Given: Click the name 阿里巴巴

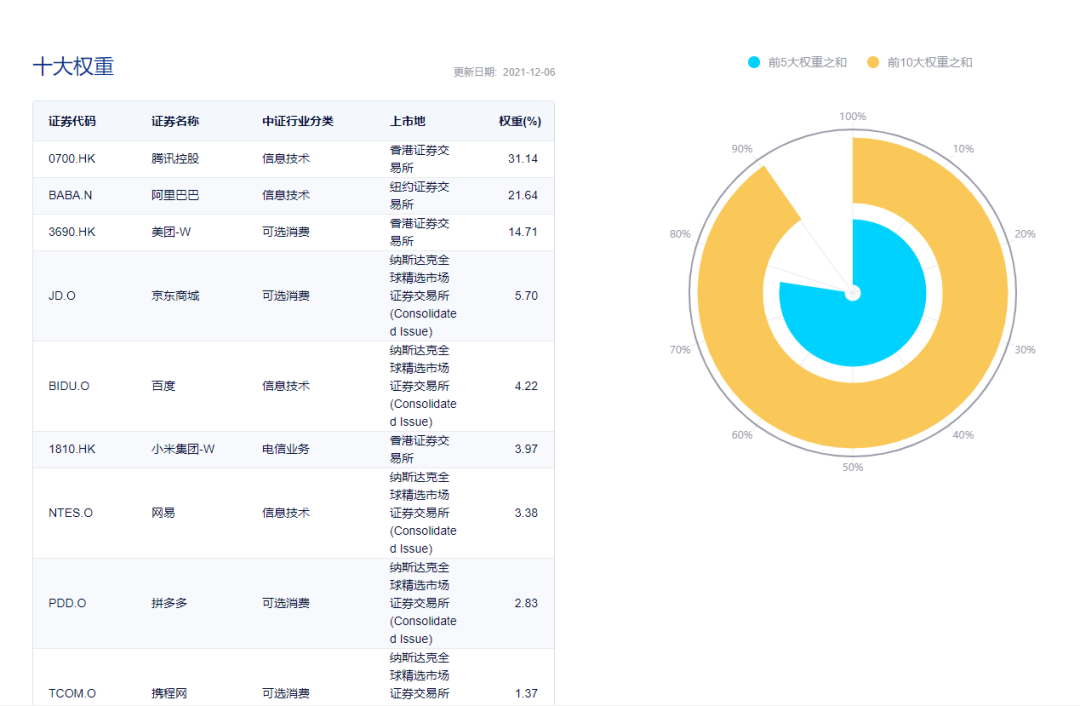Looking at the screenshot, I should pos(175,196).
